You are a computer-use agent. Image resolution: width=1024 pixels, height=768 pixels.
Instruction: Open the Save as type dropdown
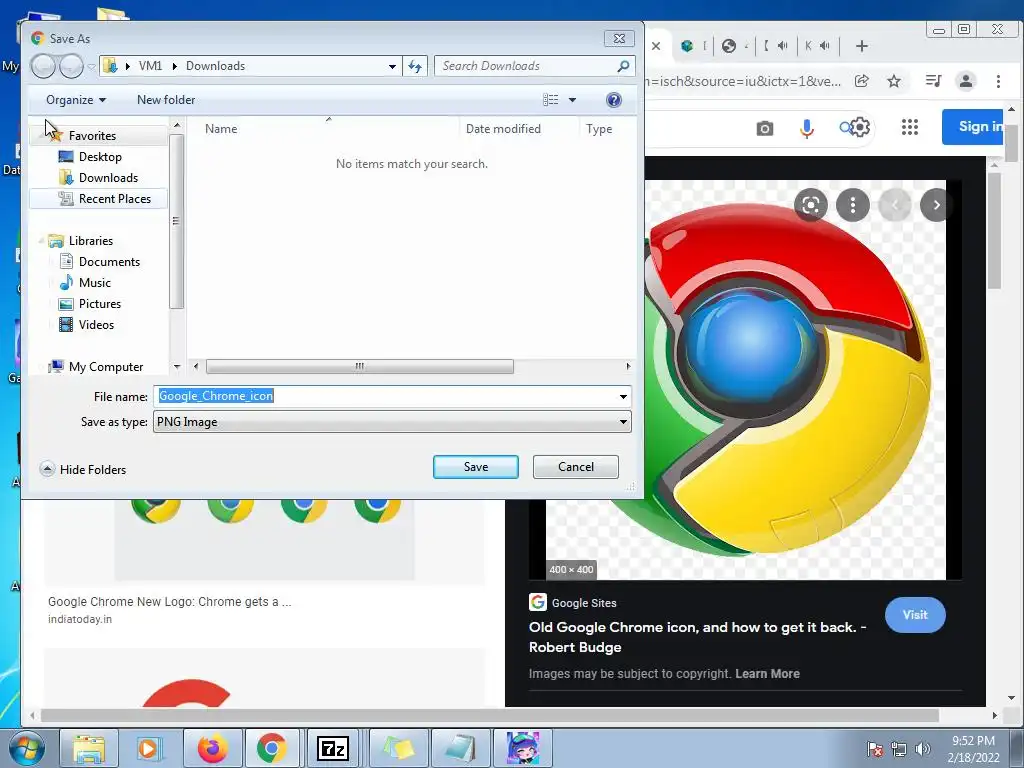[x=624, y=422]
